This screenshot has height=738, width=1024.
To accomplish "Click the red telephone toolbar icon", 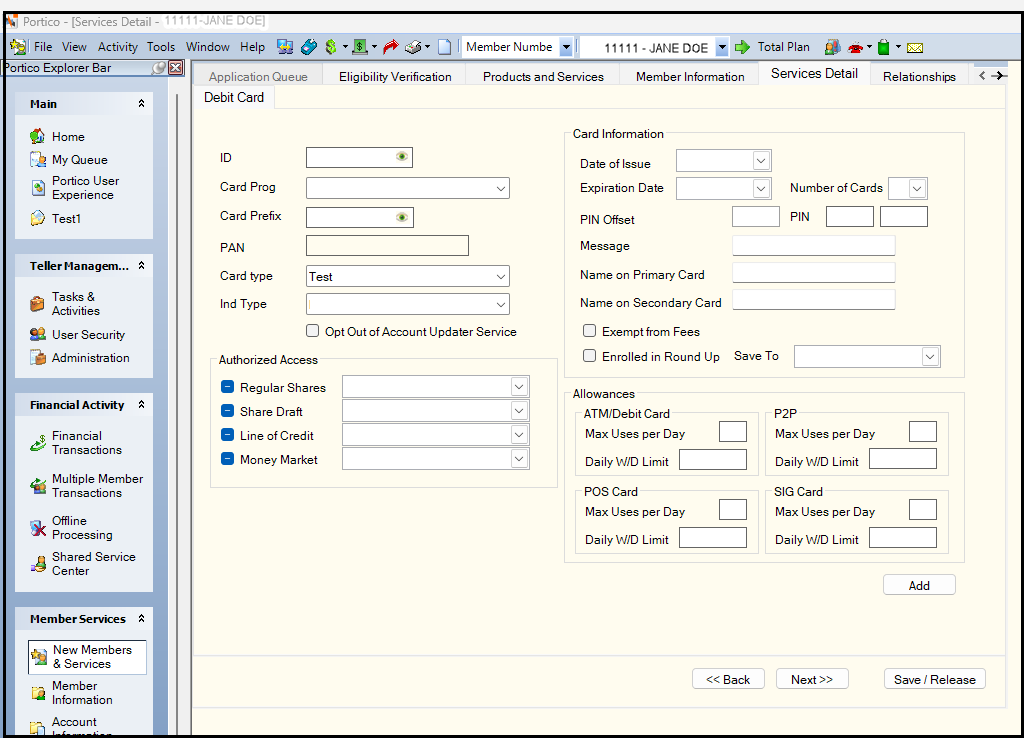I will (x=855, y=47).
